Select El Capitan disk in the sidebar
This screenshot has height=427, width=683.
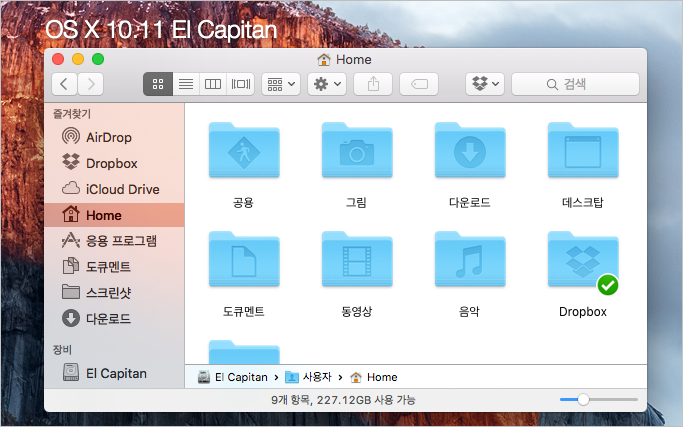114,373
